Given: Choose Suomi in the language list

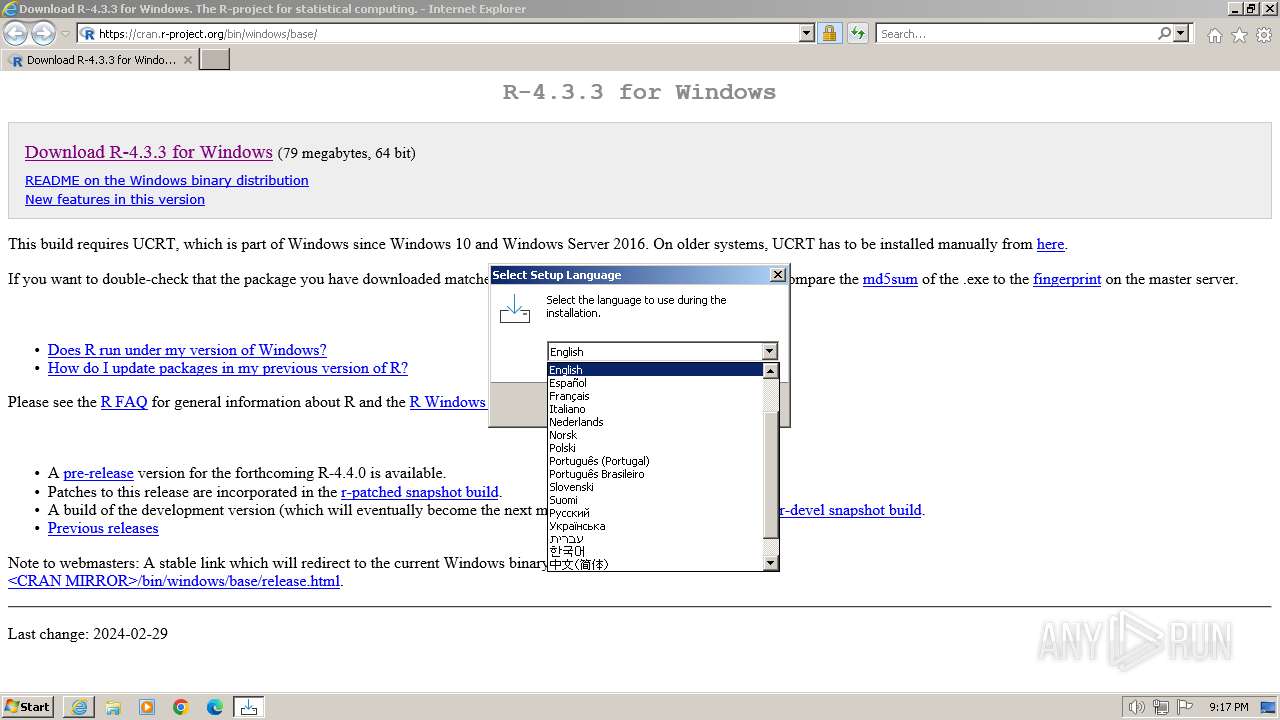Looking at the screenshot, I should point(655,500).
